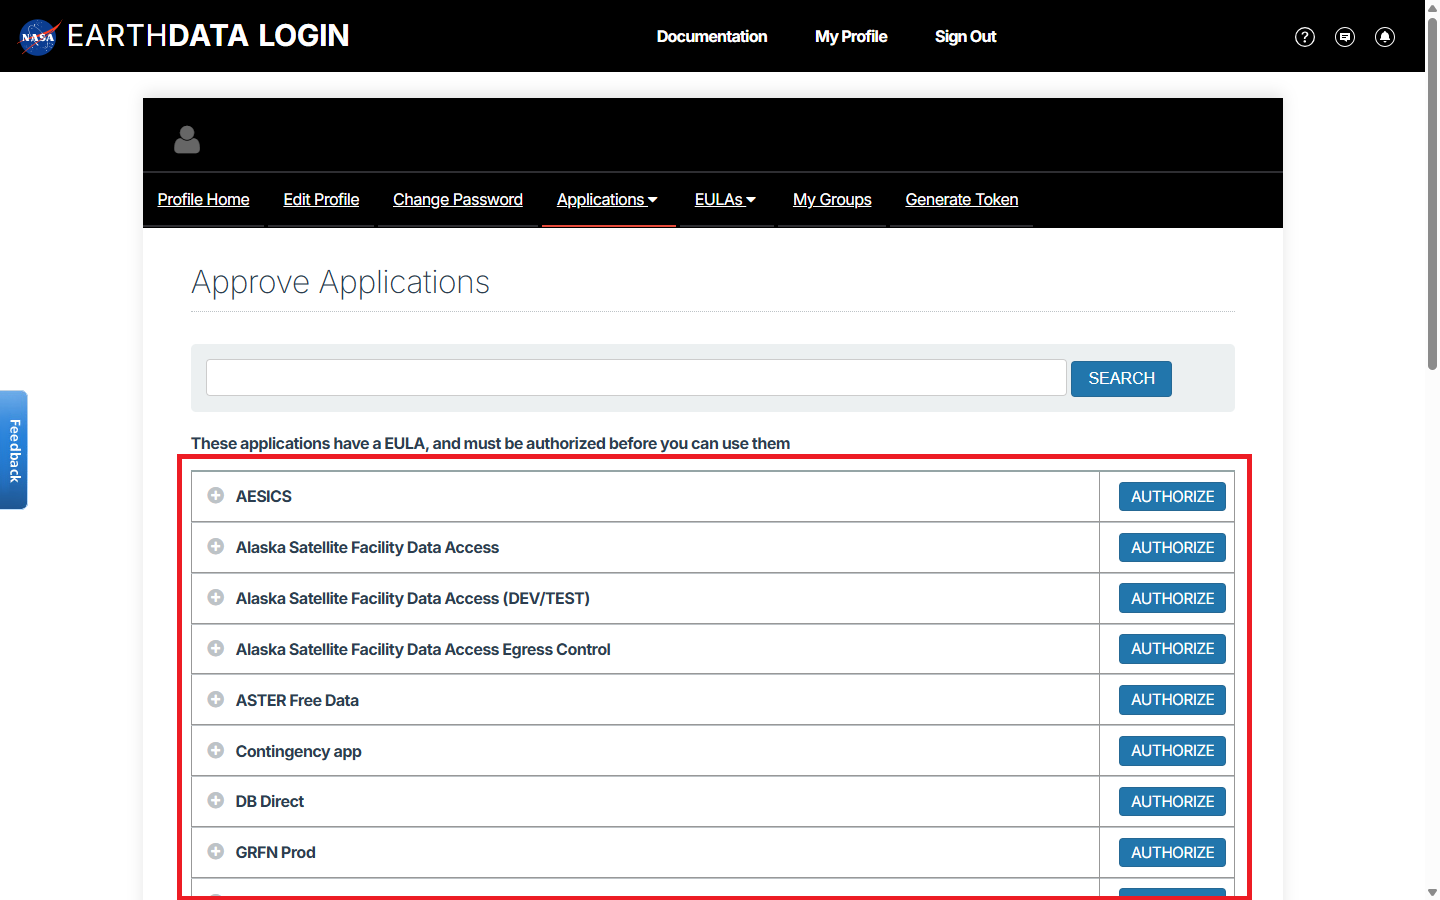1440x900 pixels.
Task: Expand the Alaska Satellite Facility (DEV/TEST) row
Action: pos(215,597)
